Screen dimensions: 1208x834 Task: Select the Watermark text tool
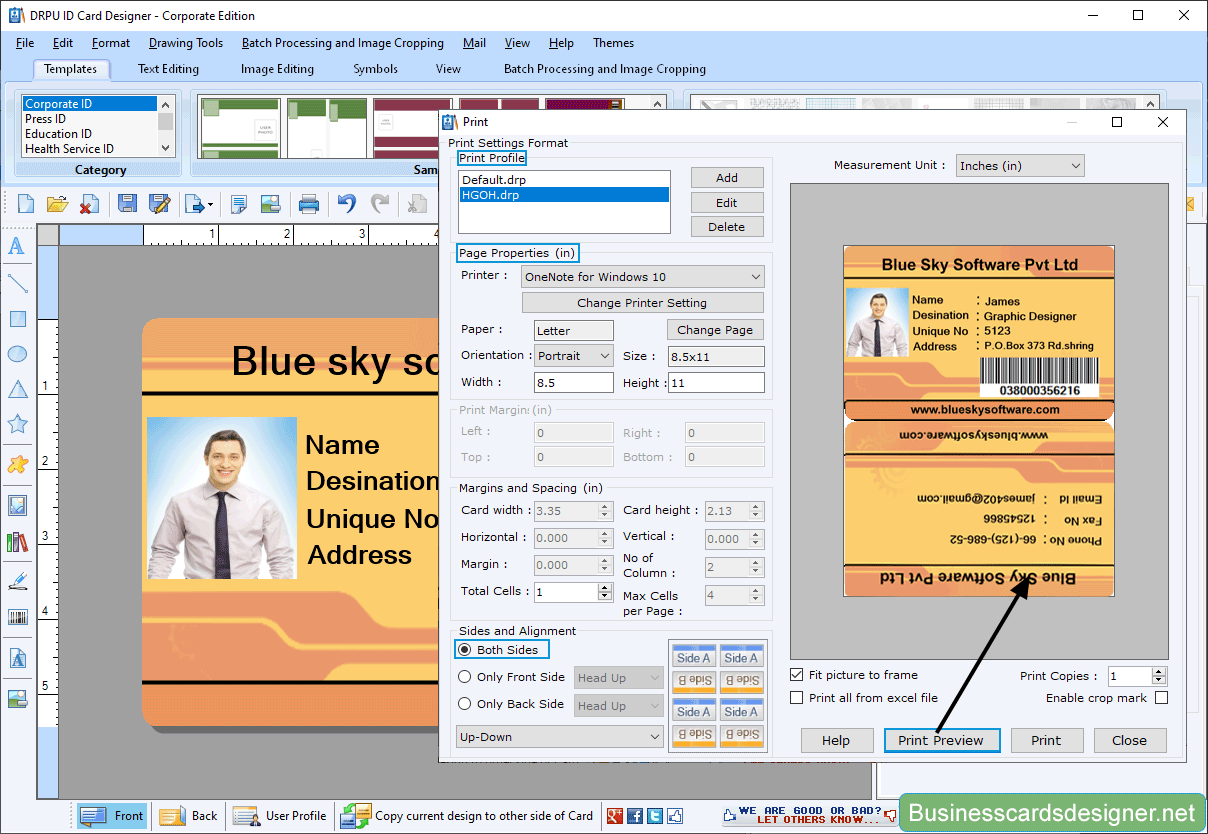[x=17, y=659]
